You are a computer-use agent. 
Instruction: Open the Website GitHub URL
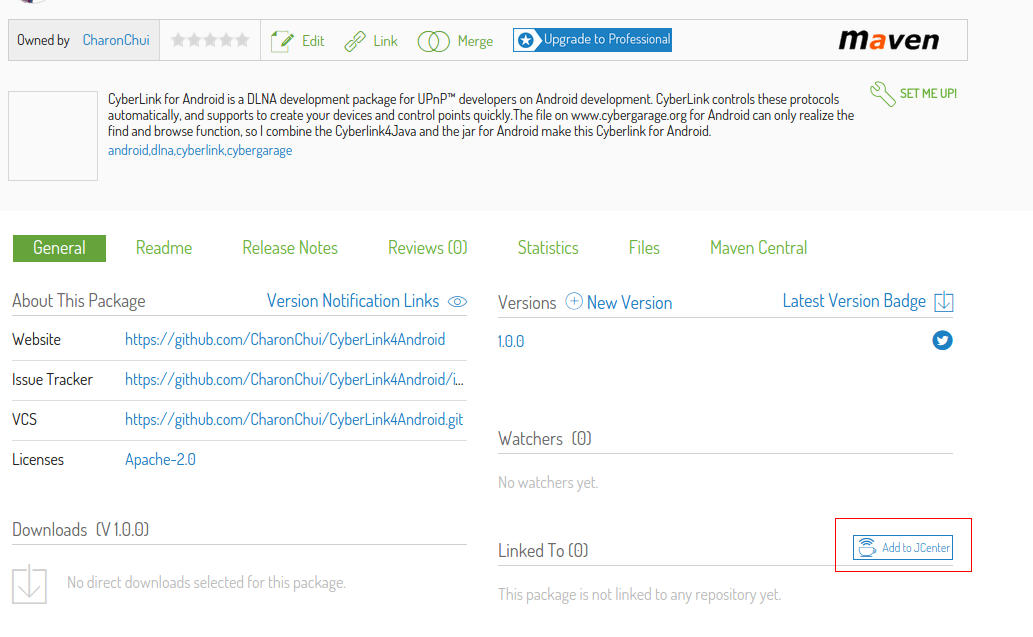(x=285, y=339)
